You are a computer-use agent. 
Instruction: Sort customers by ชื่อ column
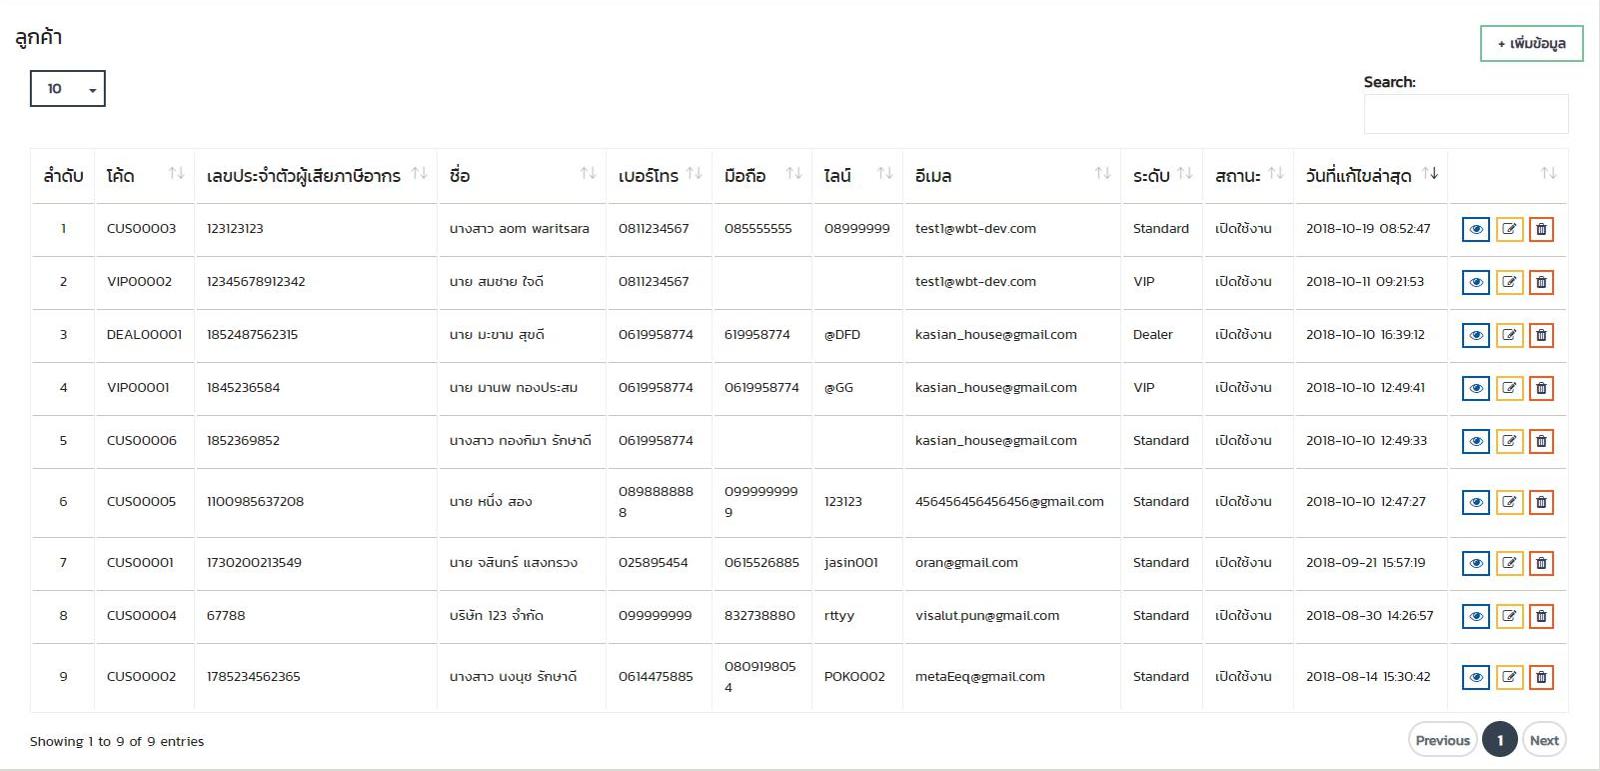521,175
